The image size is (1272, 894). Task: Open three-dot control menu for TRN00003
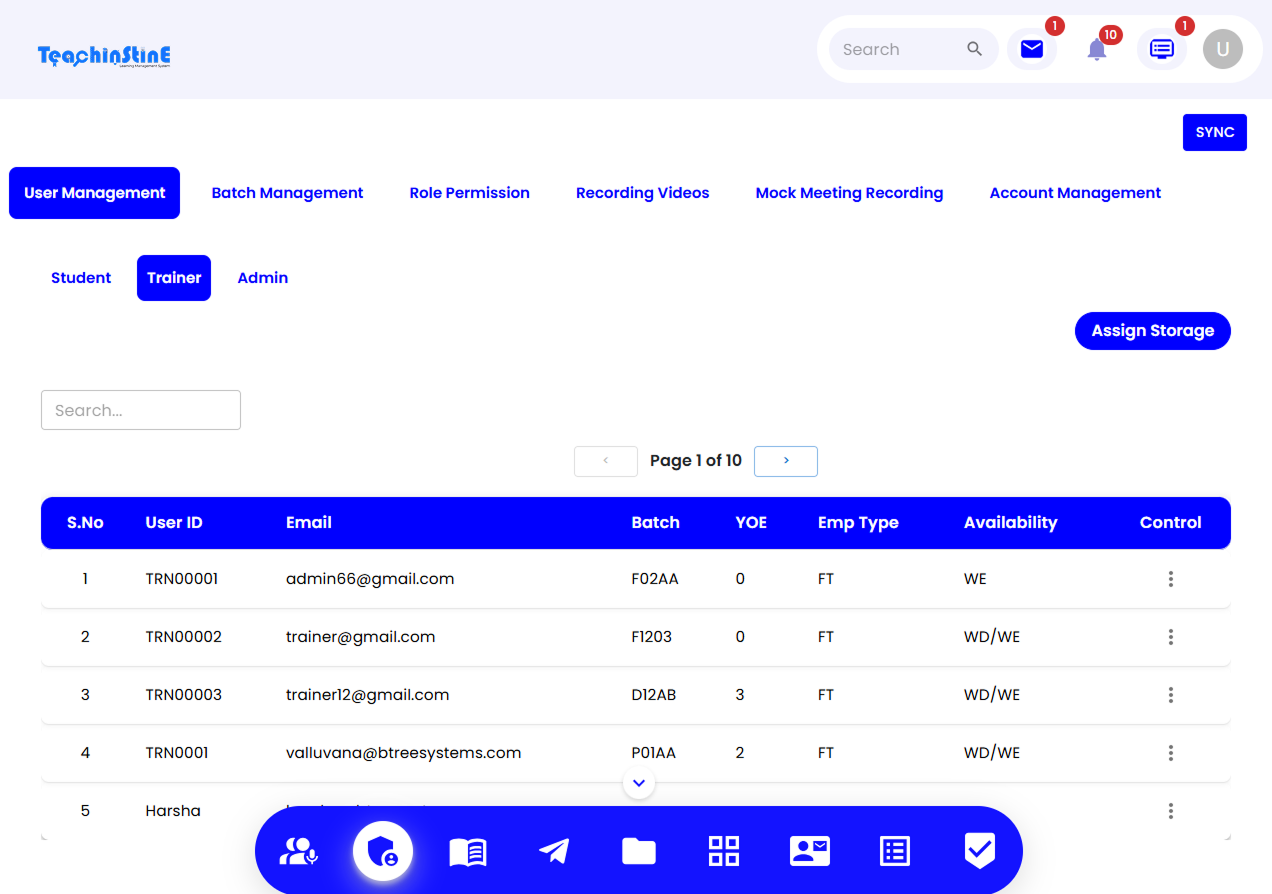[1170, 695]
